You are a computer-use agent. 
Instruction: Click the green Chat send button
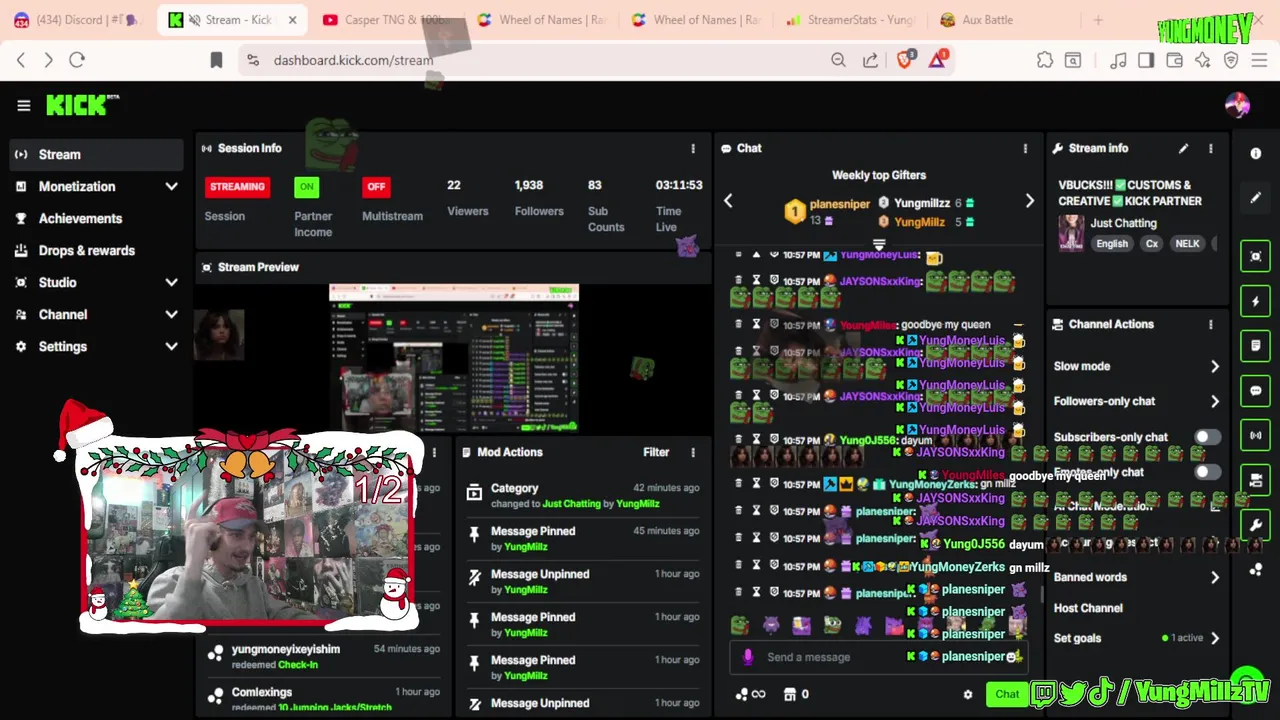[x=1006, y=694]
